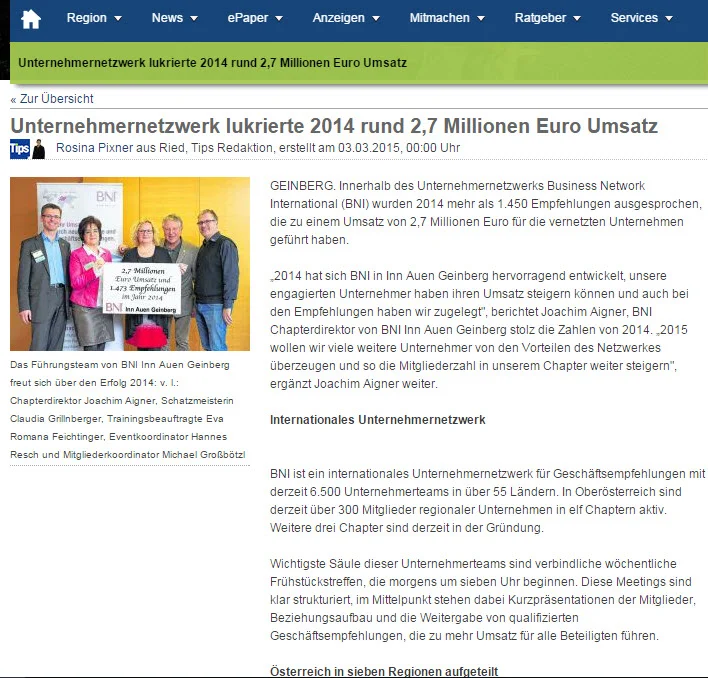This screenshot has width=708, height=678.
Task: Open the Region menu label
Action: [87, 18]
